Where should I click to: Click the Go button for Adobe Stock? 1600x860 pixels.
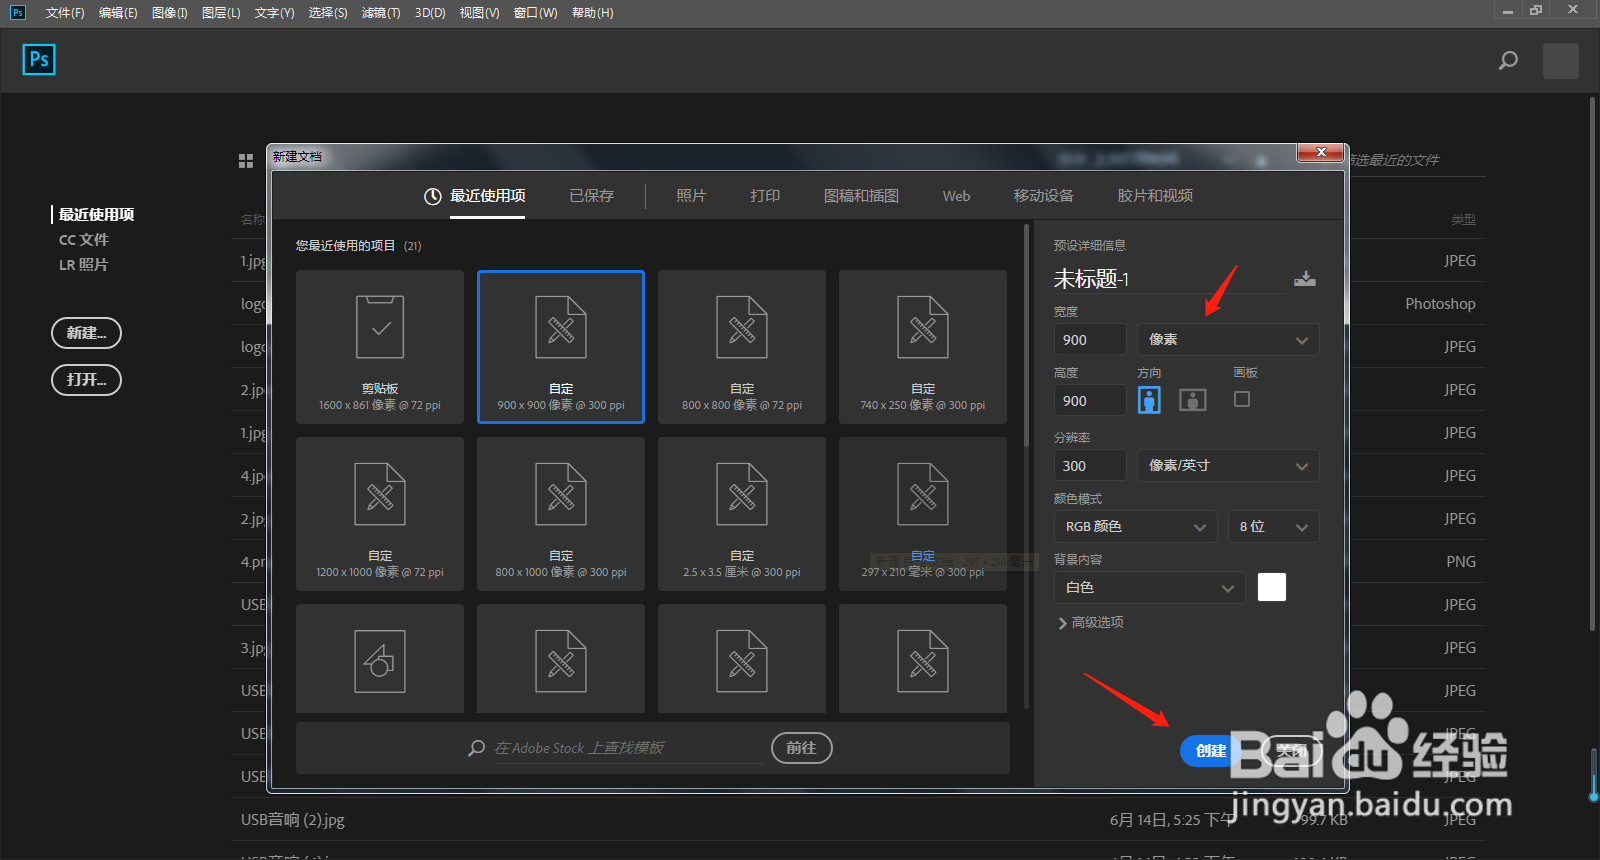(x=802, y=748)
